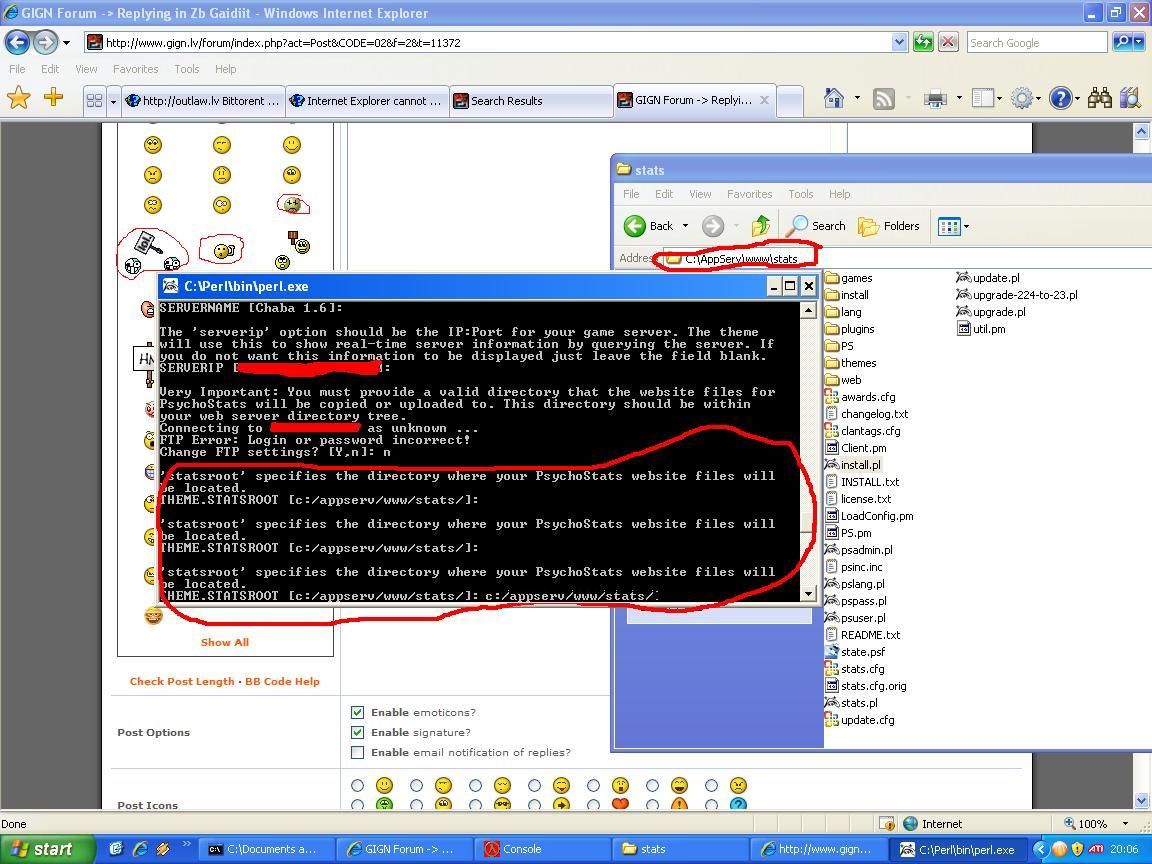Stop loading with the red X button
The width and height of the screenshot is (1152, 864).
tap(948, 42)
